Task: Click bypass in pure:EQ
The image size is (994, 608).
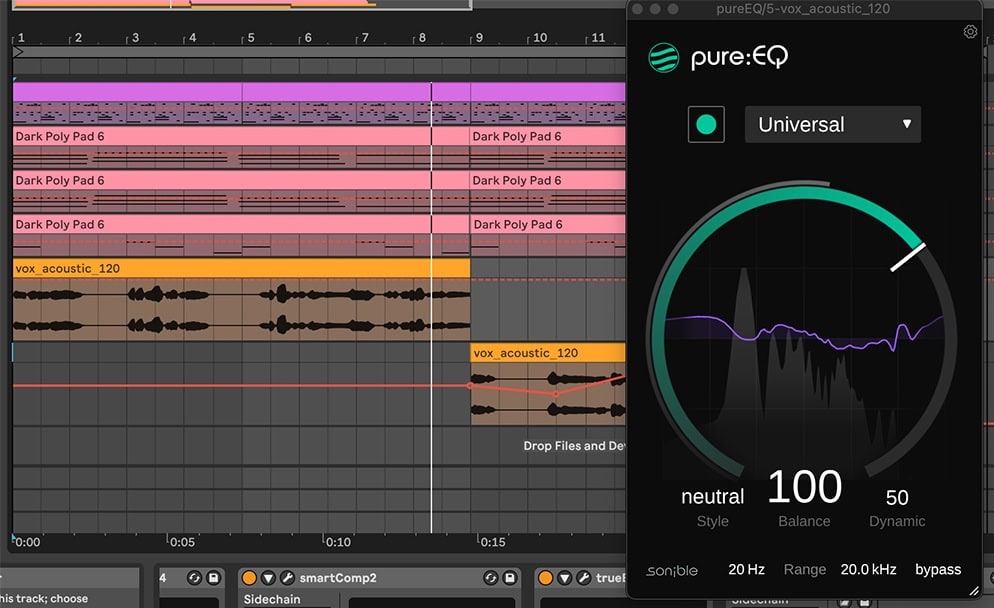Action: tap(938, 569)
